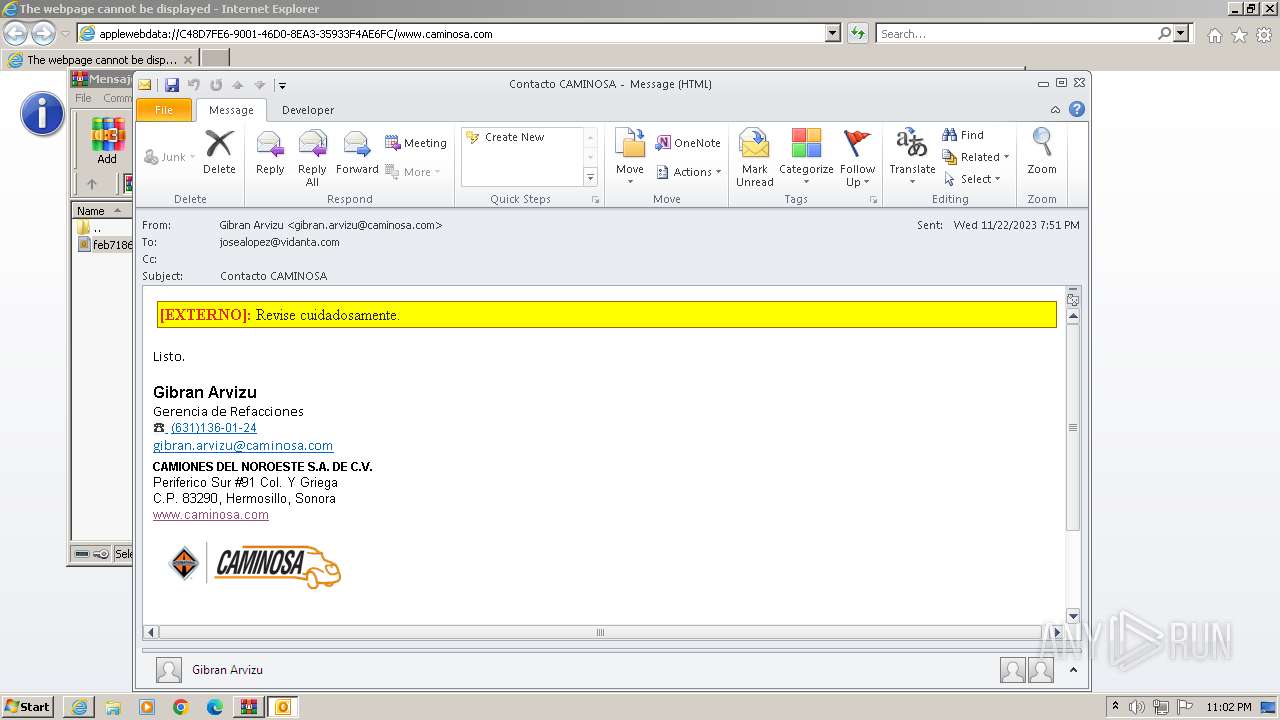Click Find in the Editing group

point(963,135)
